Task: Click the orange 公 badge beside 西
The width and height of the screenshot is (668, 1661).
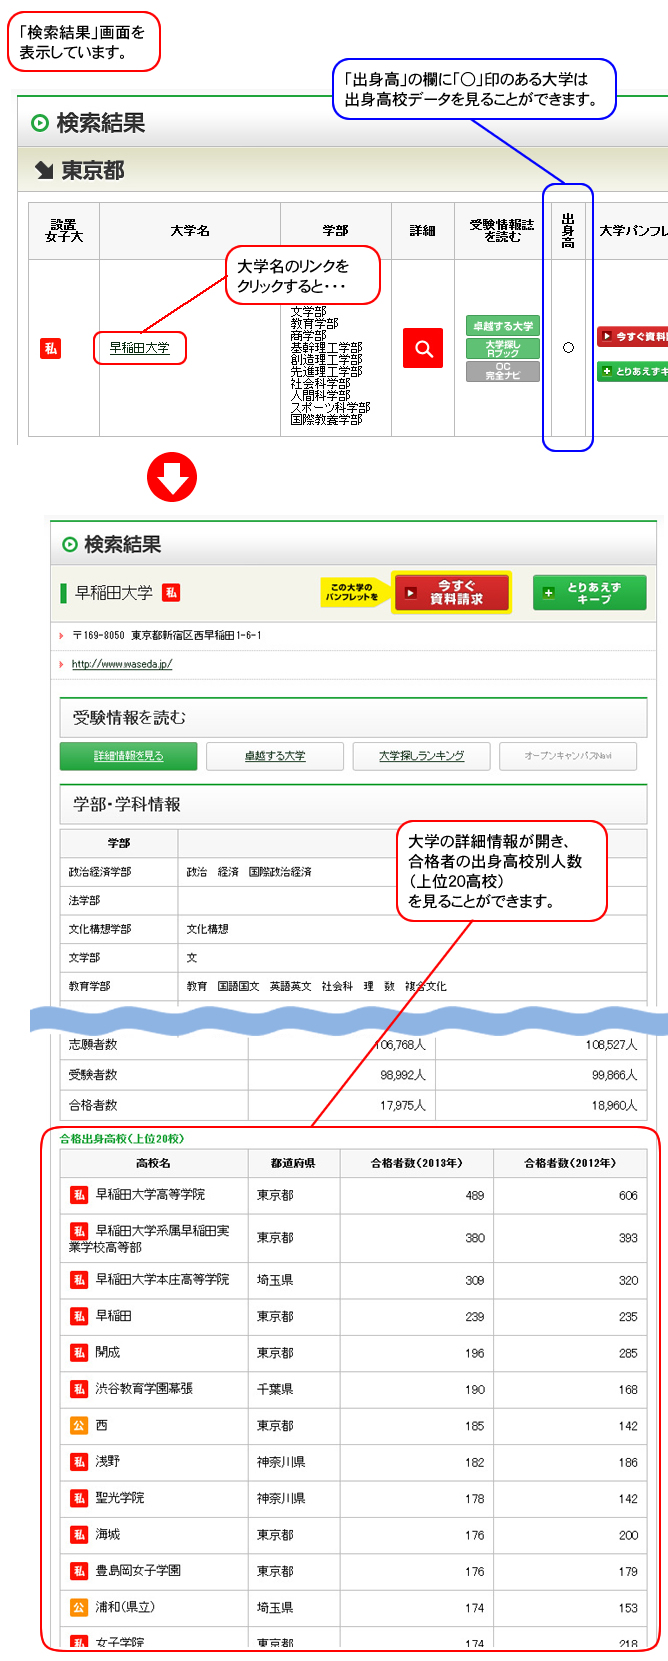Action: coord(79,1425)
